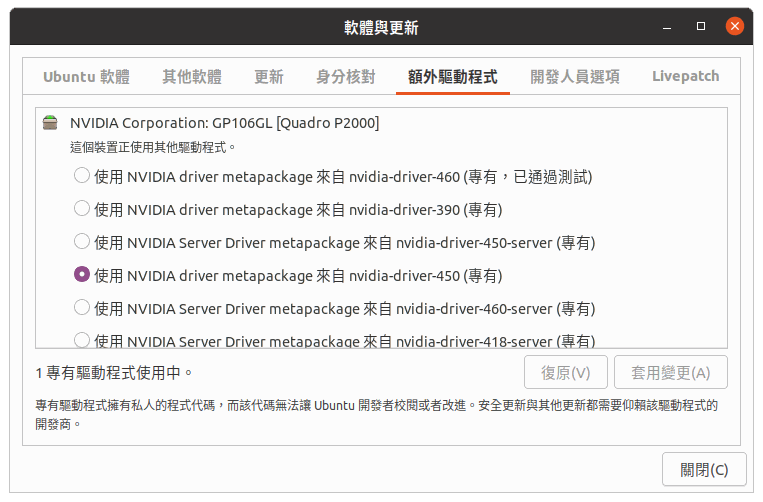This screenshot has width=763, height=502.
Task: Open the Livepatch tab
Action: click(686, 76)
